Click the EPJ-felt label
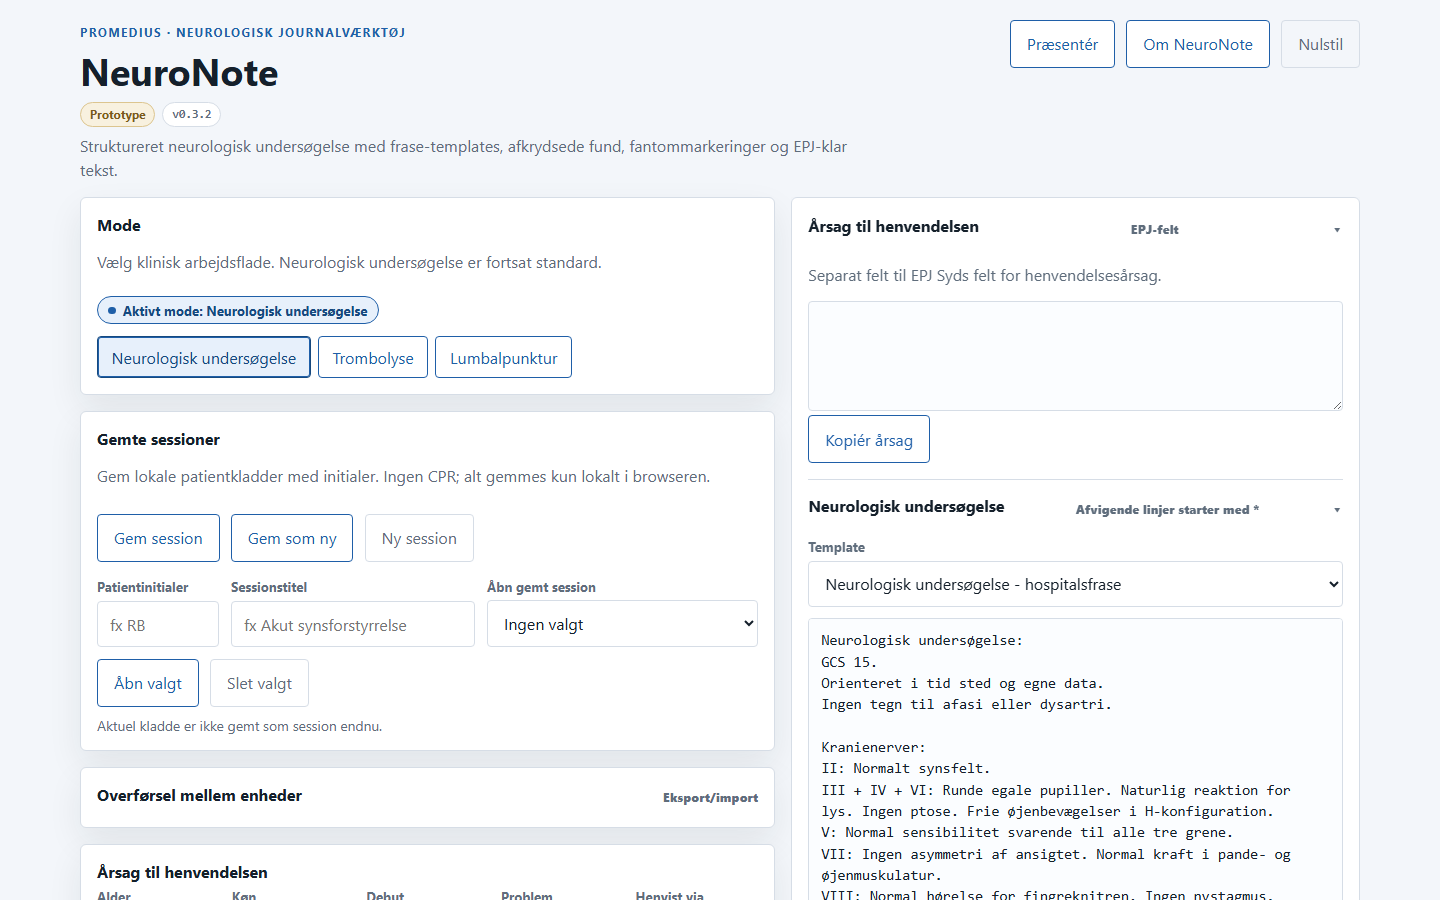 tap(1155, 230)
